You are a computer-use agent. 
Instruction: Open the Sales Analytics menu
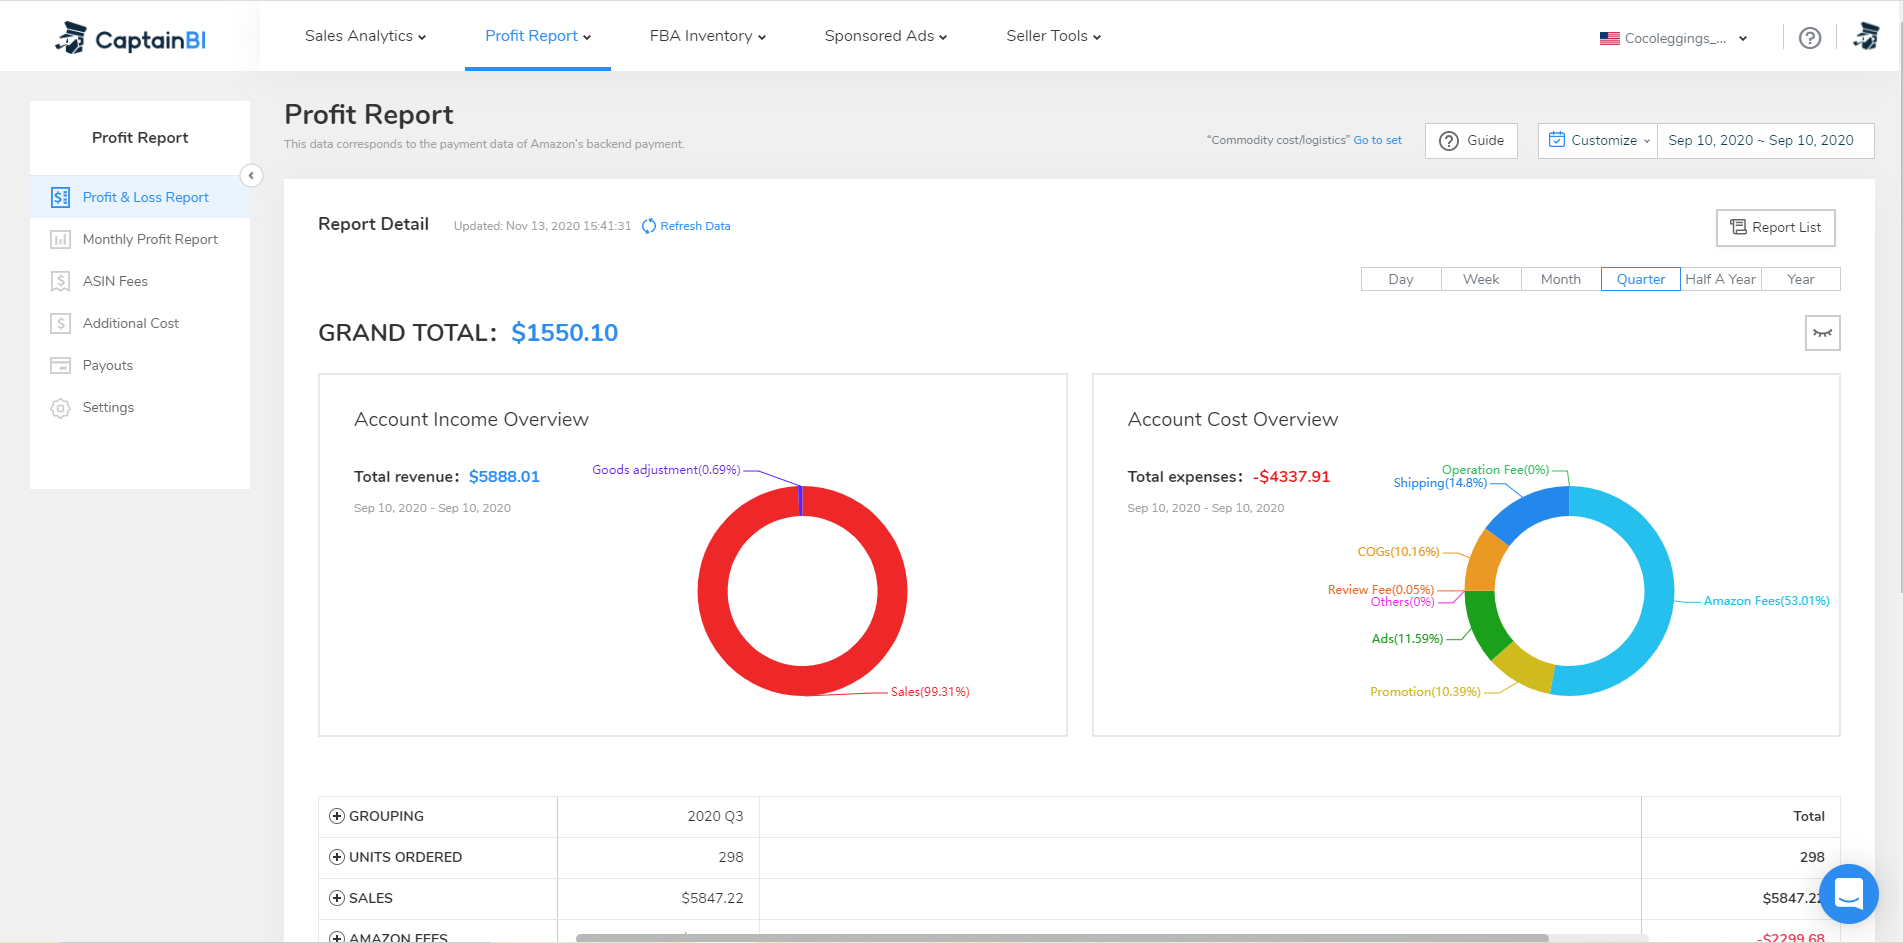(x=365, y=36)
